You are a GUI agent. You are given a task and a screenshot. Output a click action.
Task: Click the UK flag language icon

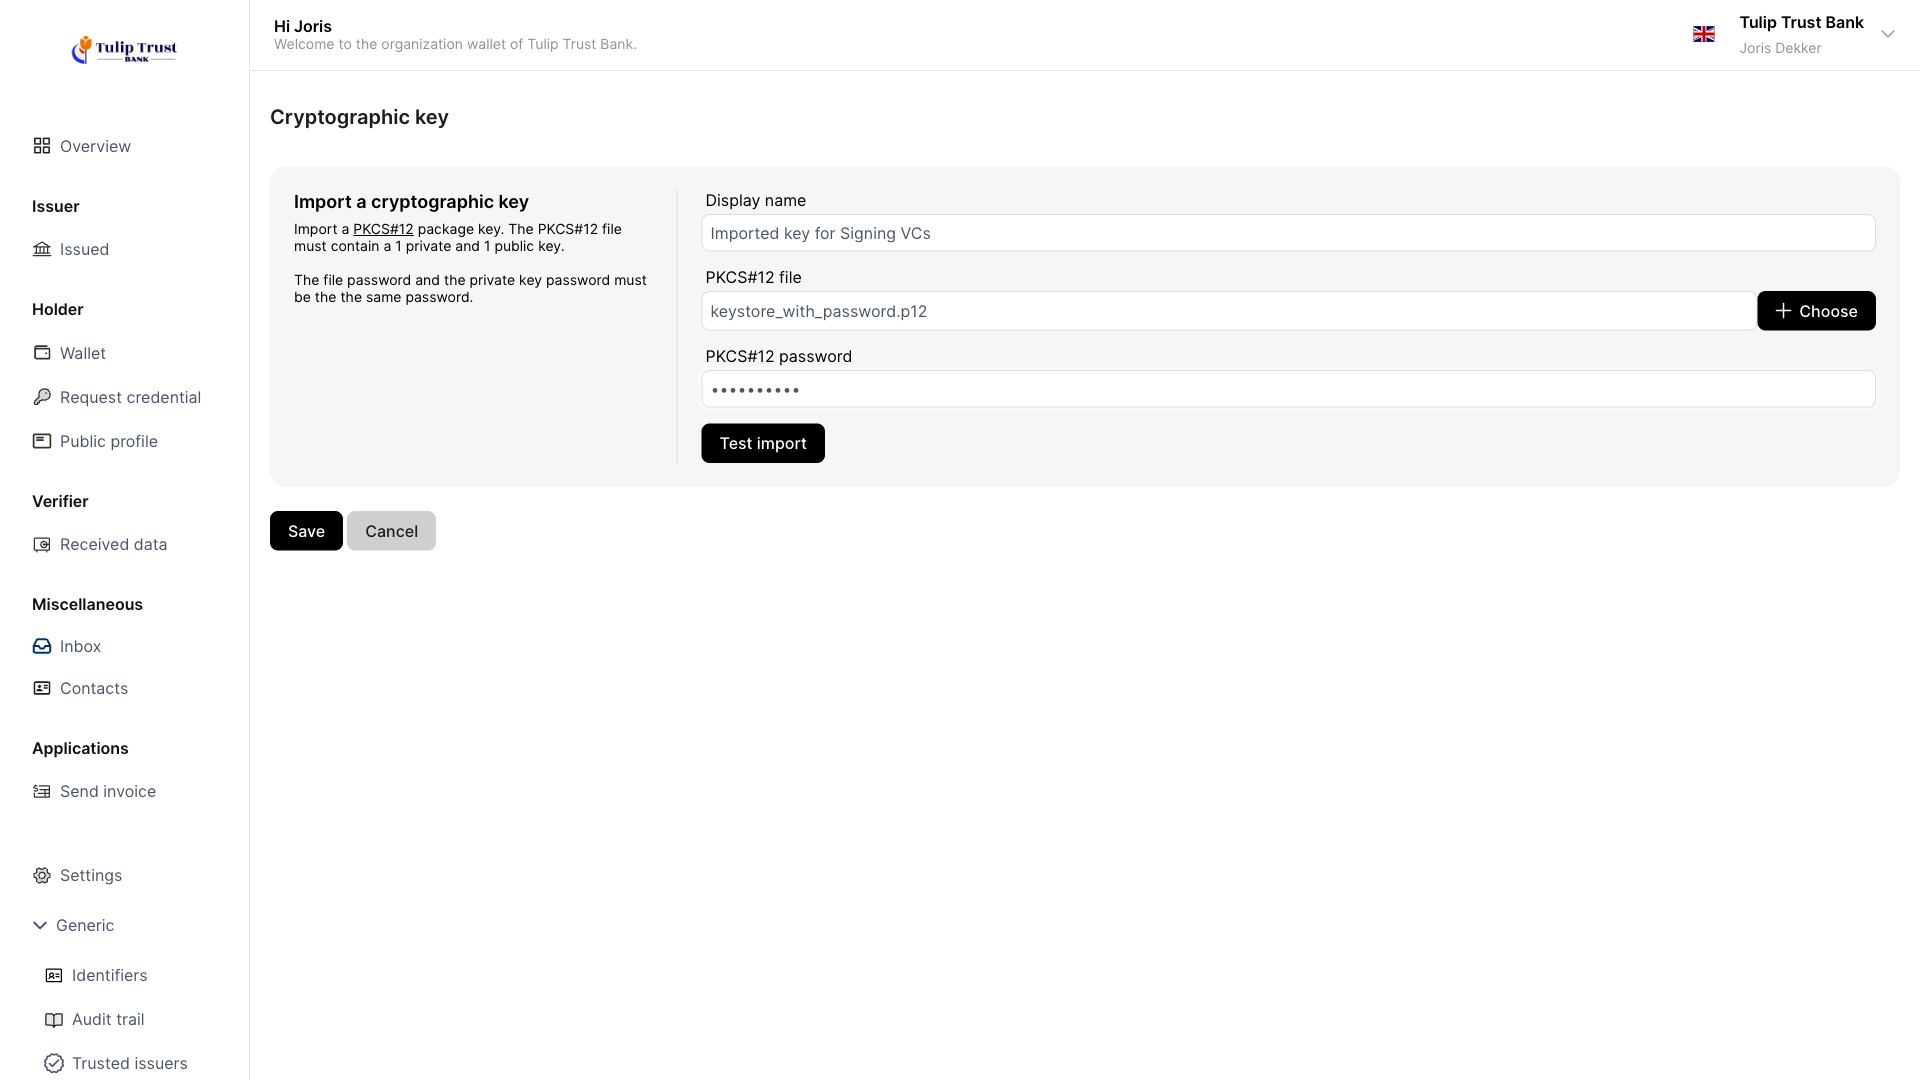(1703, 34)
